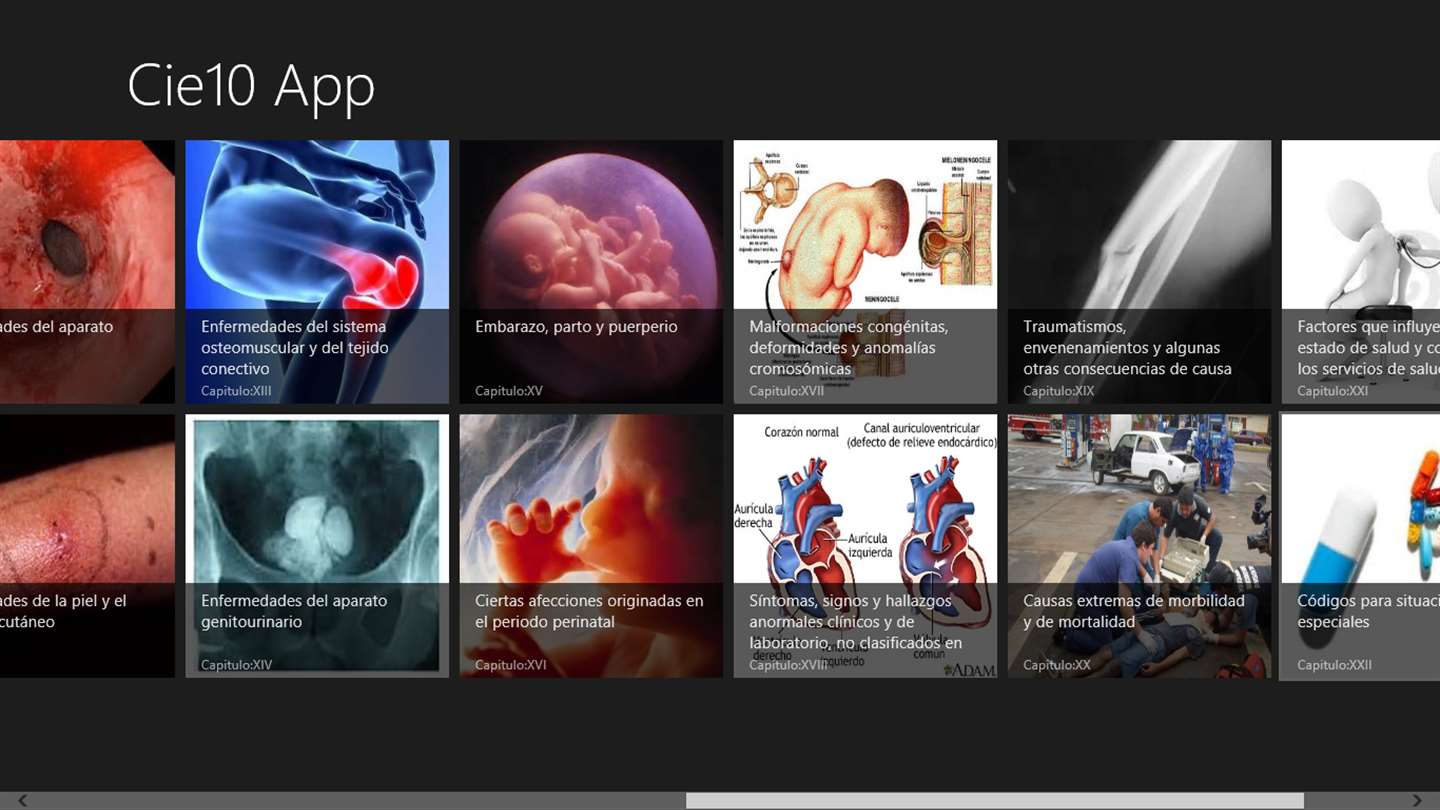Click the Cie10 App title
This screenshot has width=1440, height=810.
coord(251,86)
